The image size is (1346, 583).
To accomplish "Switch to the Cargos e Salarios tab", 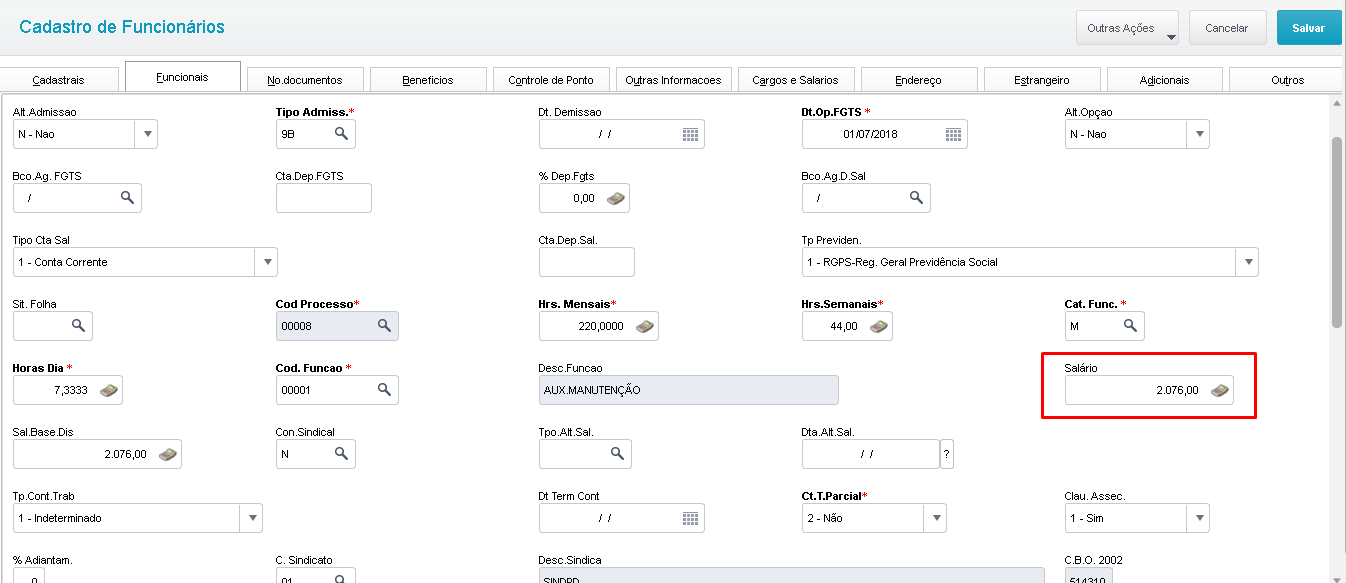I will pos(796,80).
